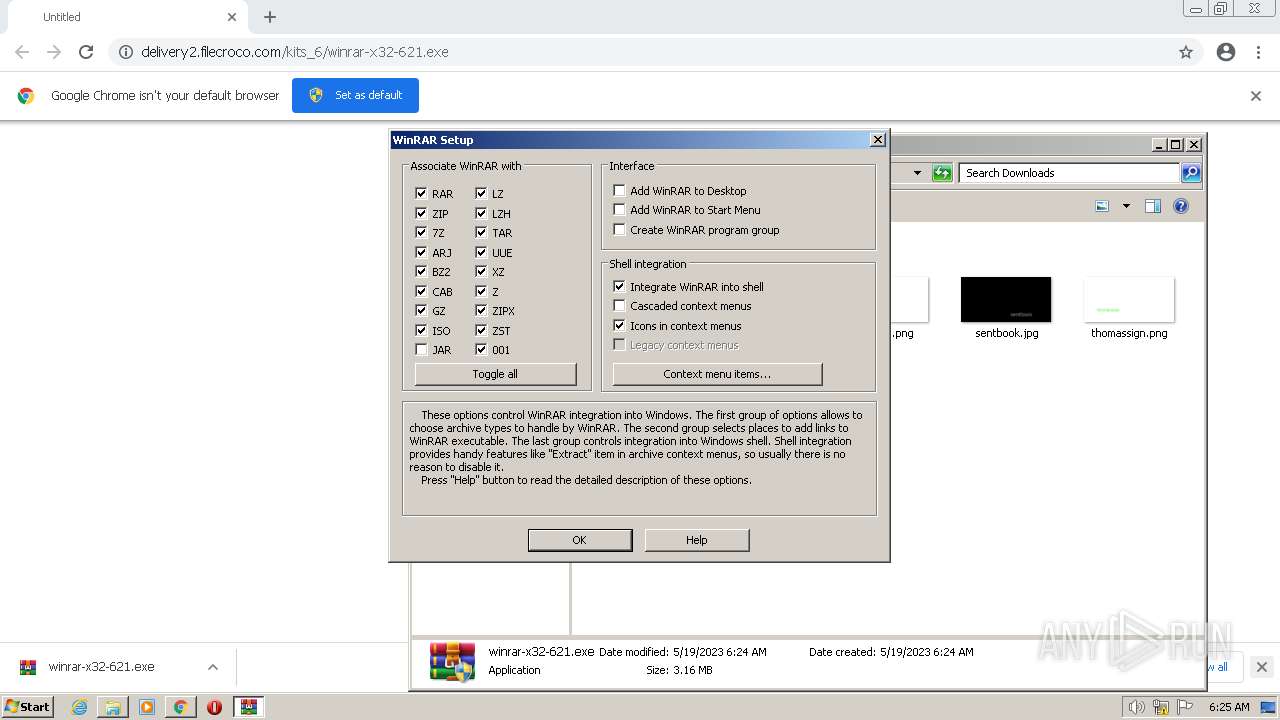Open Chrome three-dot menu
This screenshot has width=1280, height=720.
tap(1259, 52)
